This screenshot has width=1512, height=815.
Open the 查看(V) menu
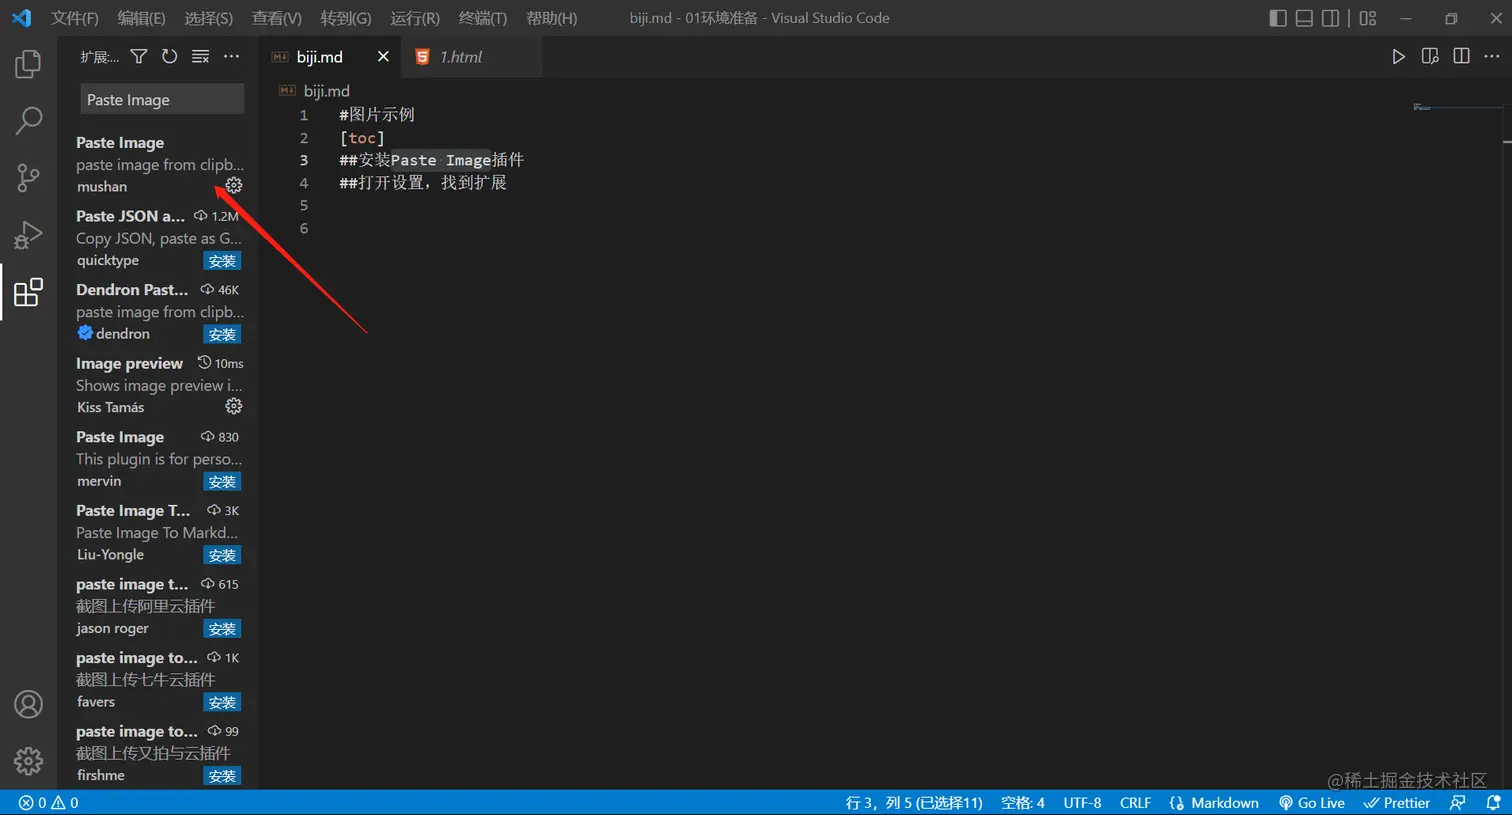(277, 18)
